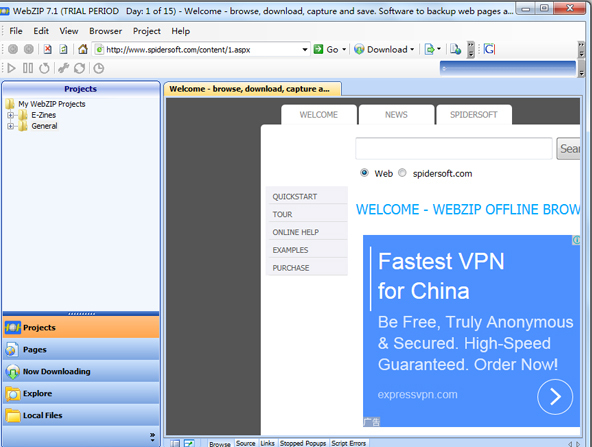The image size is (592, 447).
Task: Click the Pages pane icon
Action: pos(12,350)
